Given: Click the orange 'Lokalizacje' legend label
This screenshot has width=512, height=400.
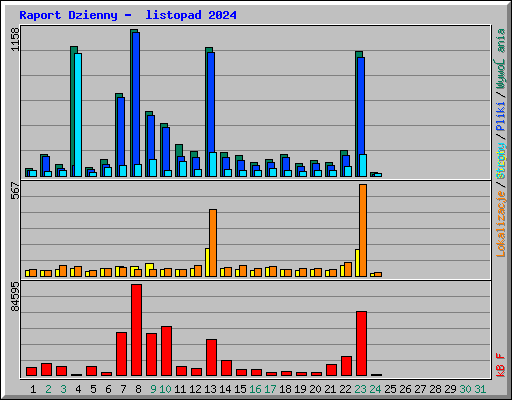Looking at the screenshot, I should 501,223.
